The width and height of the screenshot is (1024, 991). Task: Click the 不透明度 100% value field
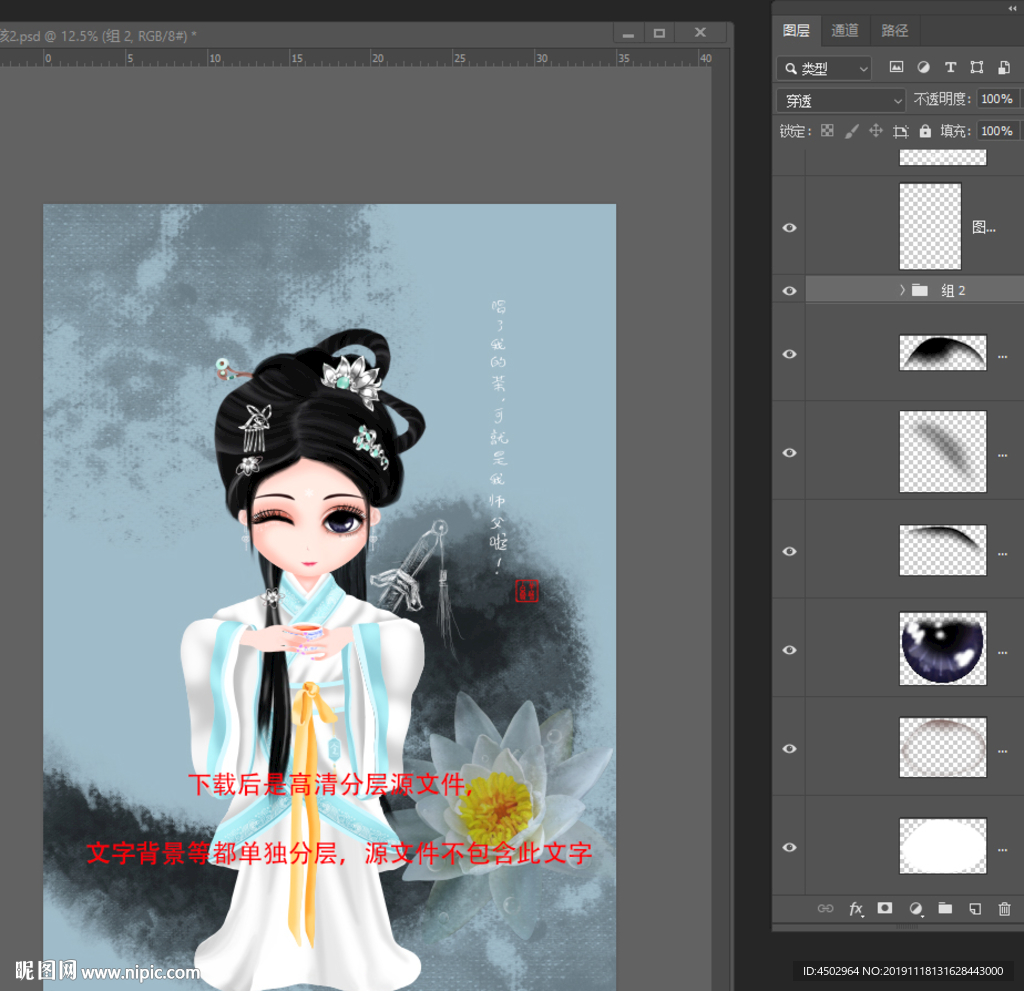(x=997, y=99)
